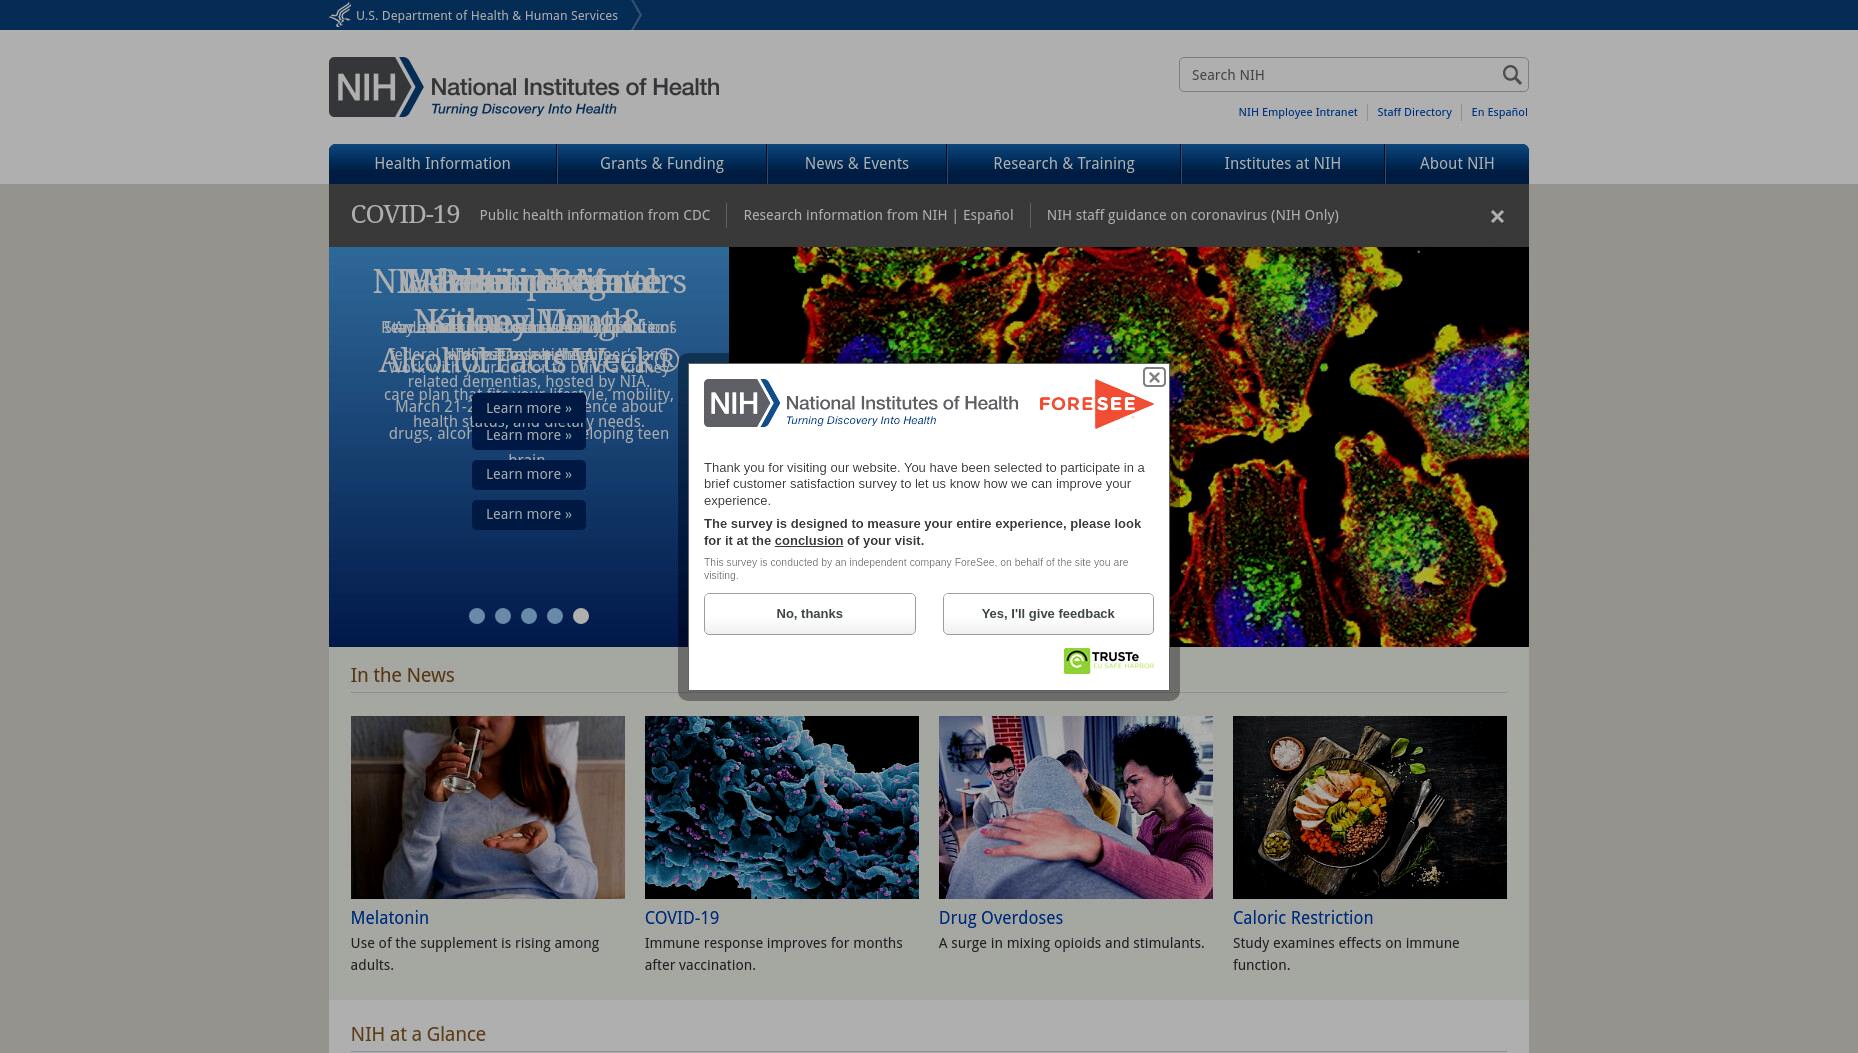This screenshot has width=1858, height=1053.
Task: Select the fifth carousel slide dot
Action: point(581,616)
